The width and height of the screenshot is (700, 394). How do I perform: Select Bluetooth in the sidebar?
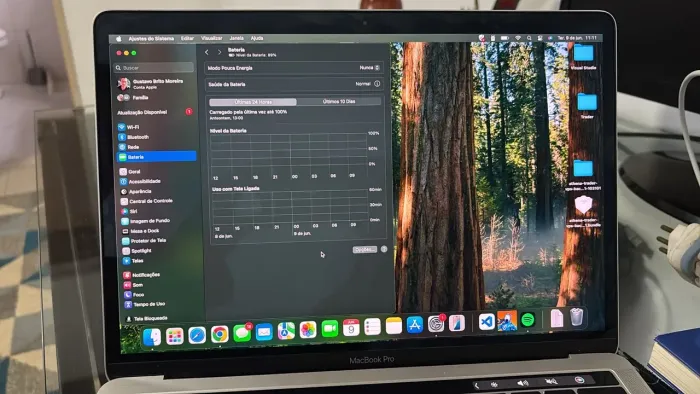pyautogui.click(x=156, y=137)
